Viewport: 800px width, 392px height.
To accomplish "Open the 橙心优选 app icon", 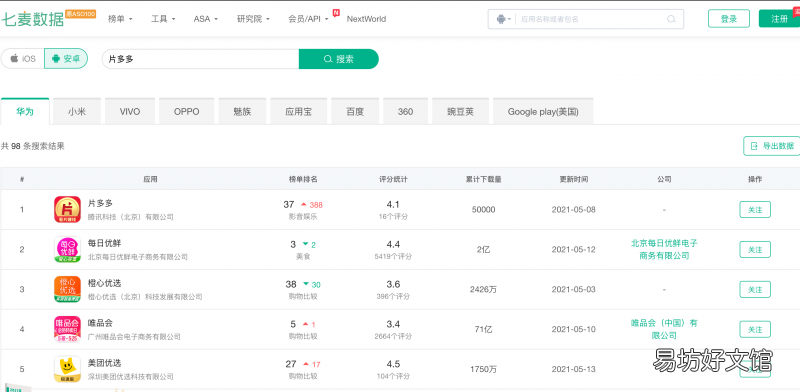I will point(67,289).
